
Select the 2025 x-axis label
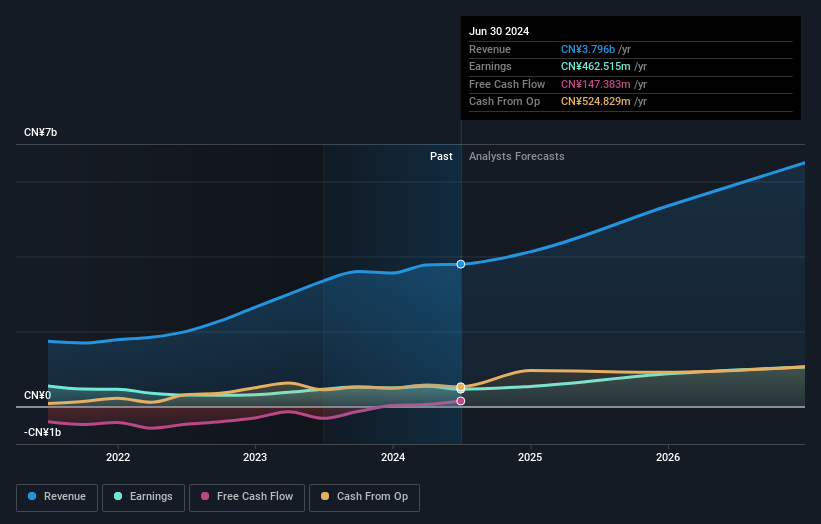[530, 457]
